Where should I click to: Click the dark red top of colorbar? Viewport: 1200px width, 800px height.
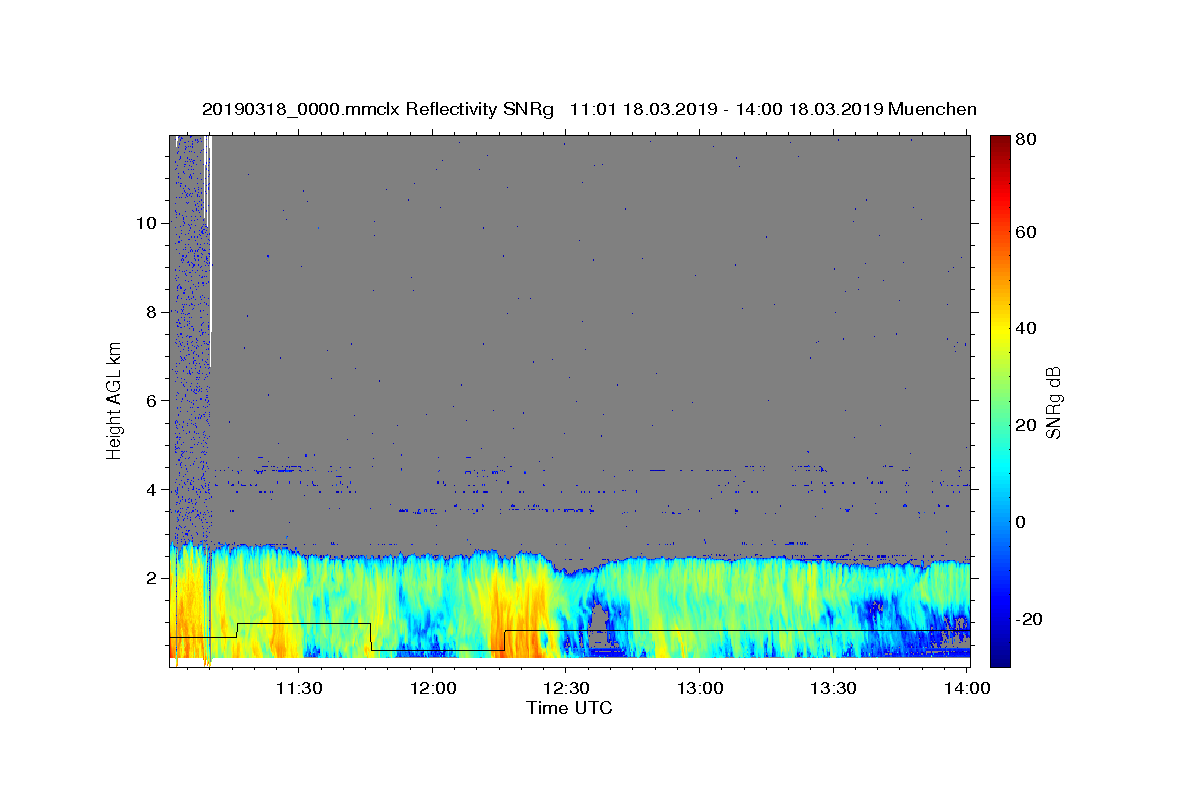coord(1000,143)
